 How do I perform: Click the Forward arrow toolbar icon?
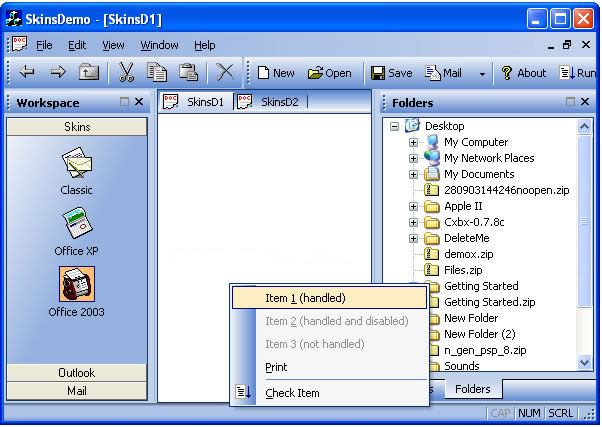58,72
